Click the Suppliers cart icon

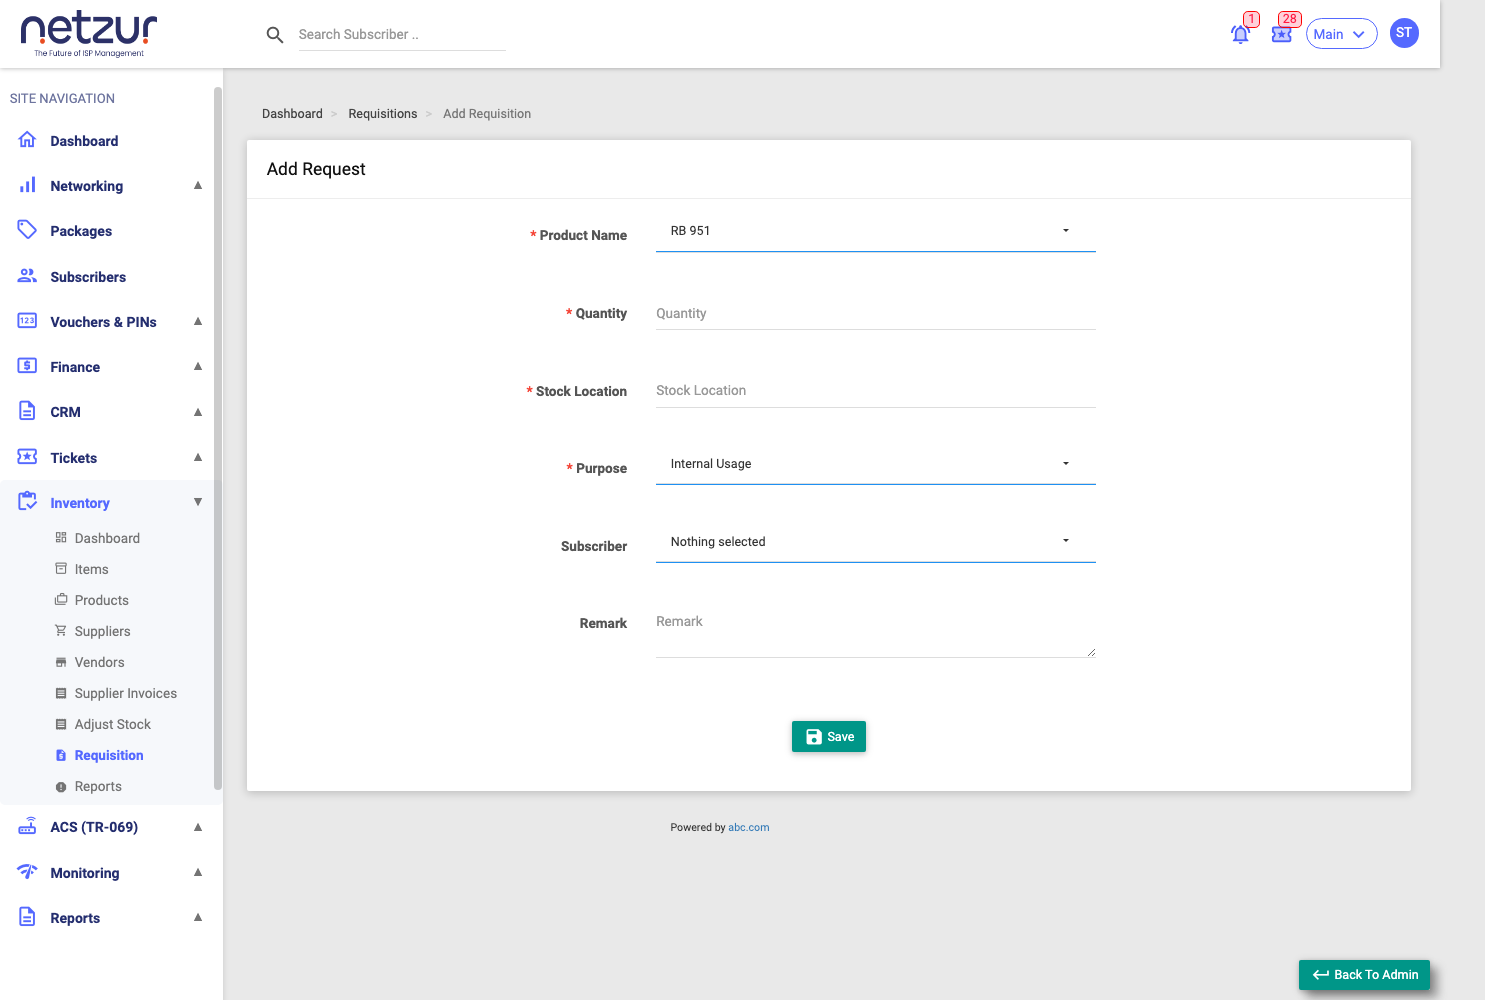pyautogui.click(x=61, y=631)
